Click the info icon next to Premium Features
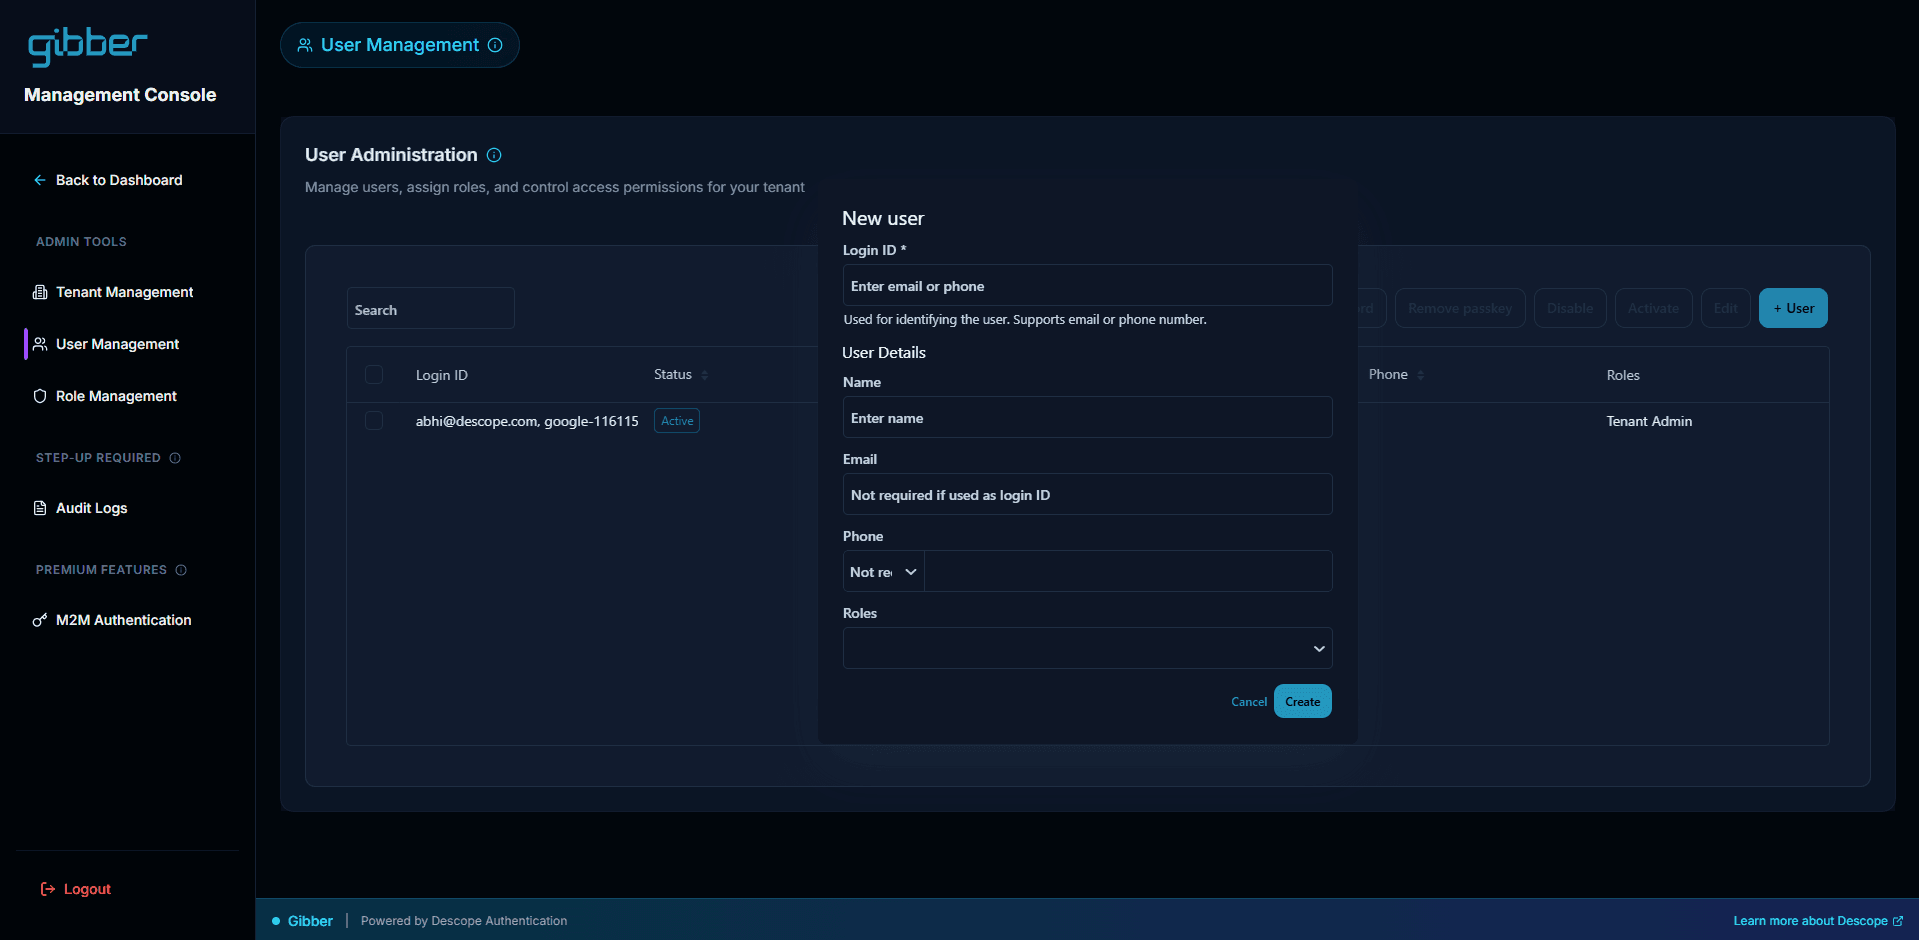This screenshot has width=1919, height=940. point(182,570)
